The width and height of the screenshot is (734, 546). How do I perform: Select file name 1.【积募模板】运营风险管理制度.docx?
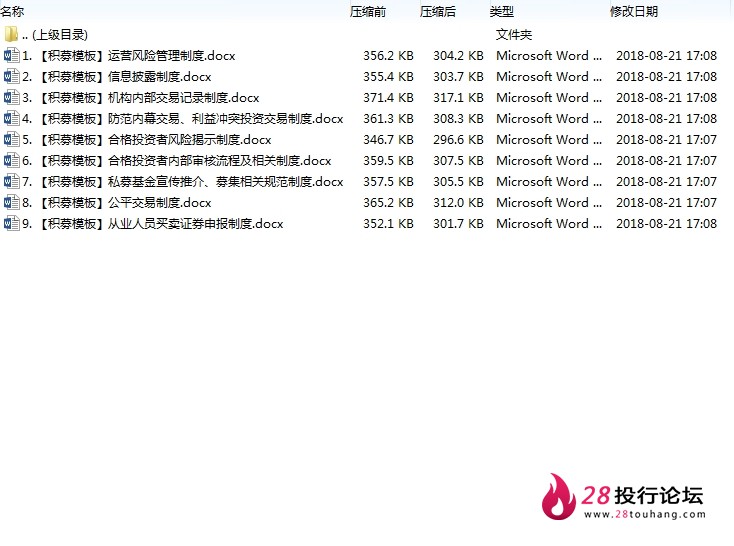129,56
